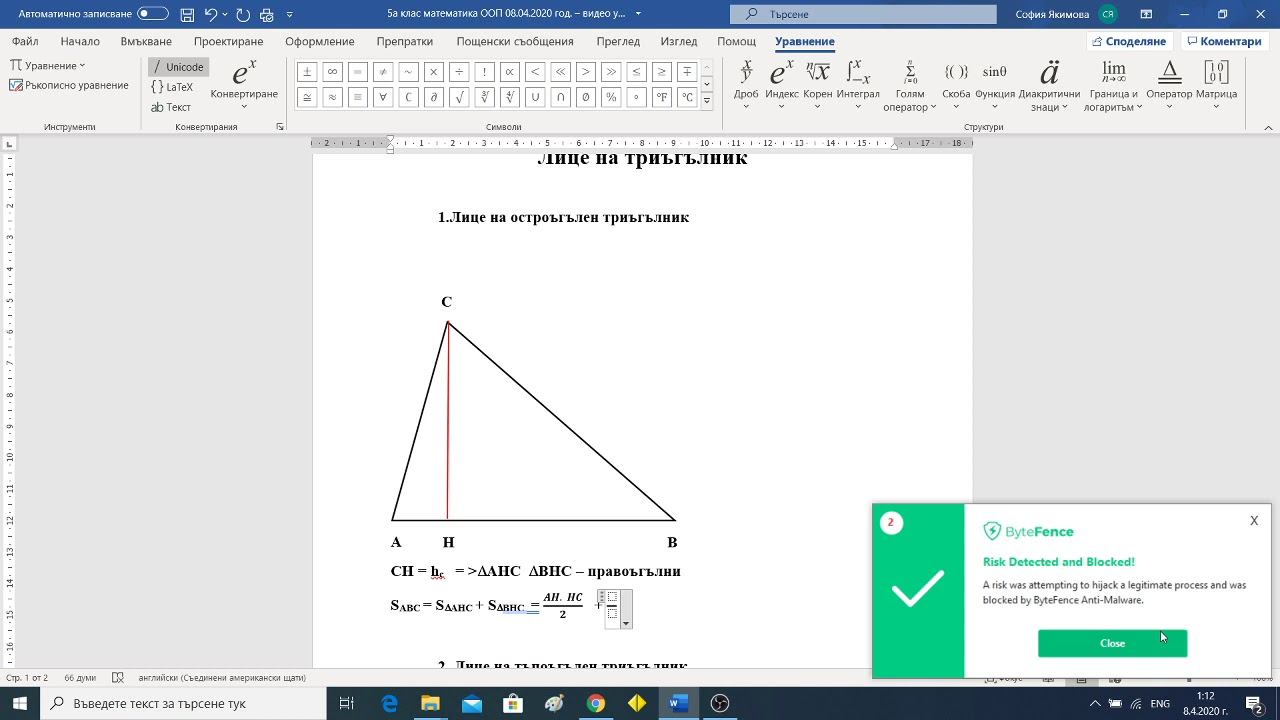The width and height of the screenshot is (1280, 720).
Task: Switch to the Преглед tab
Action: pos(618,42)
